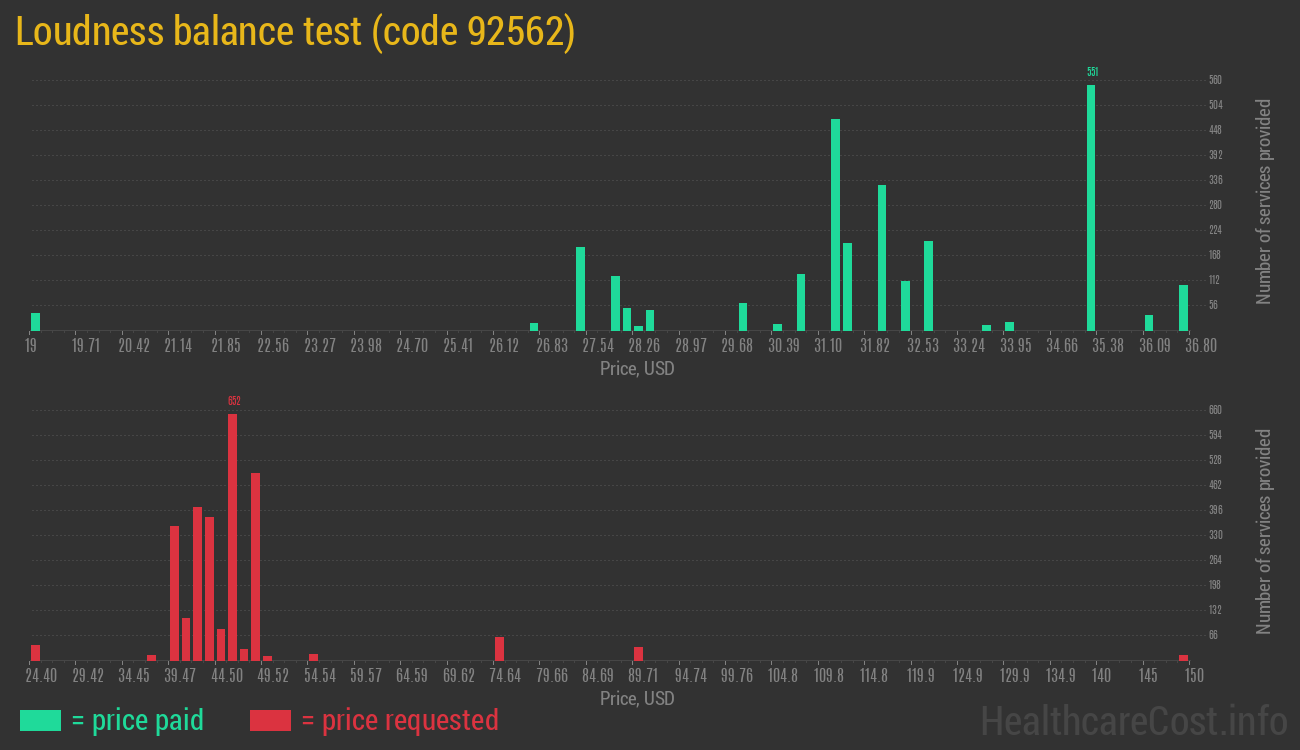Select the small red bar near price 89.71

pyautogui.click(x=637, y=653)
